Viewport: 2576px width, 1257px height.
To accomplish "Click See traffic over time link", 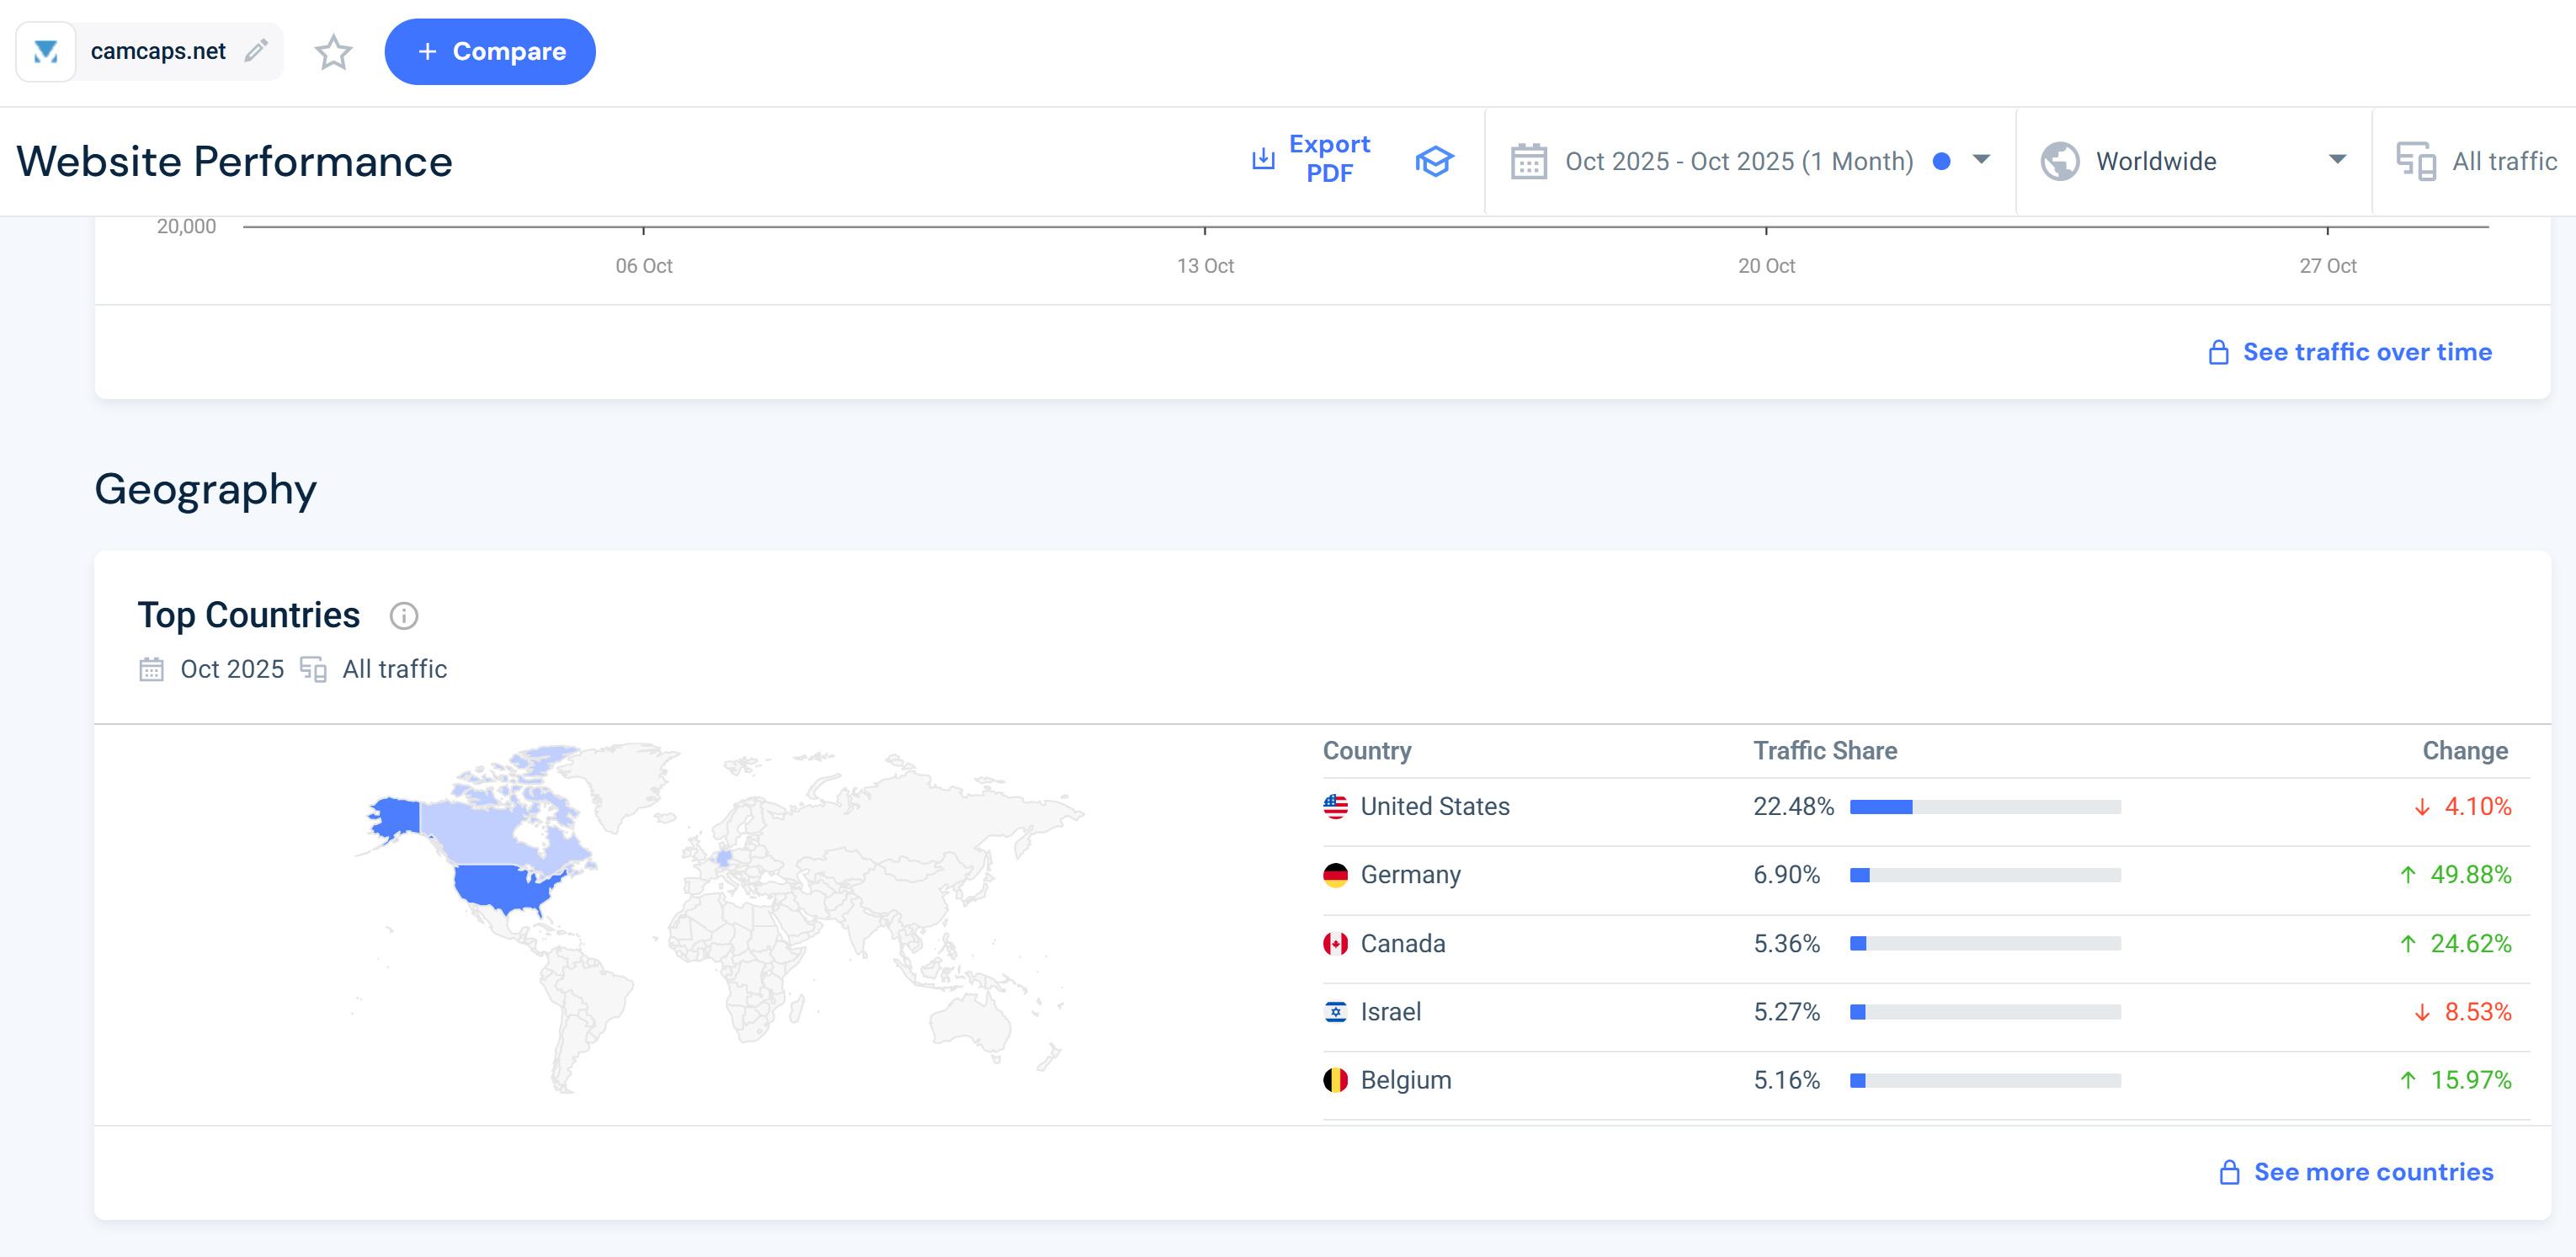I will pyautogui.click(x=2366, y=352).
